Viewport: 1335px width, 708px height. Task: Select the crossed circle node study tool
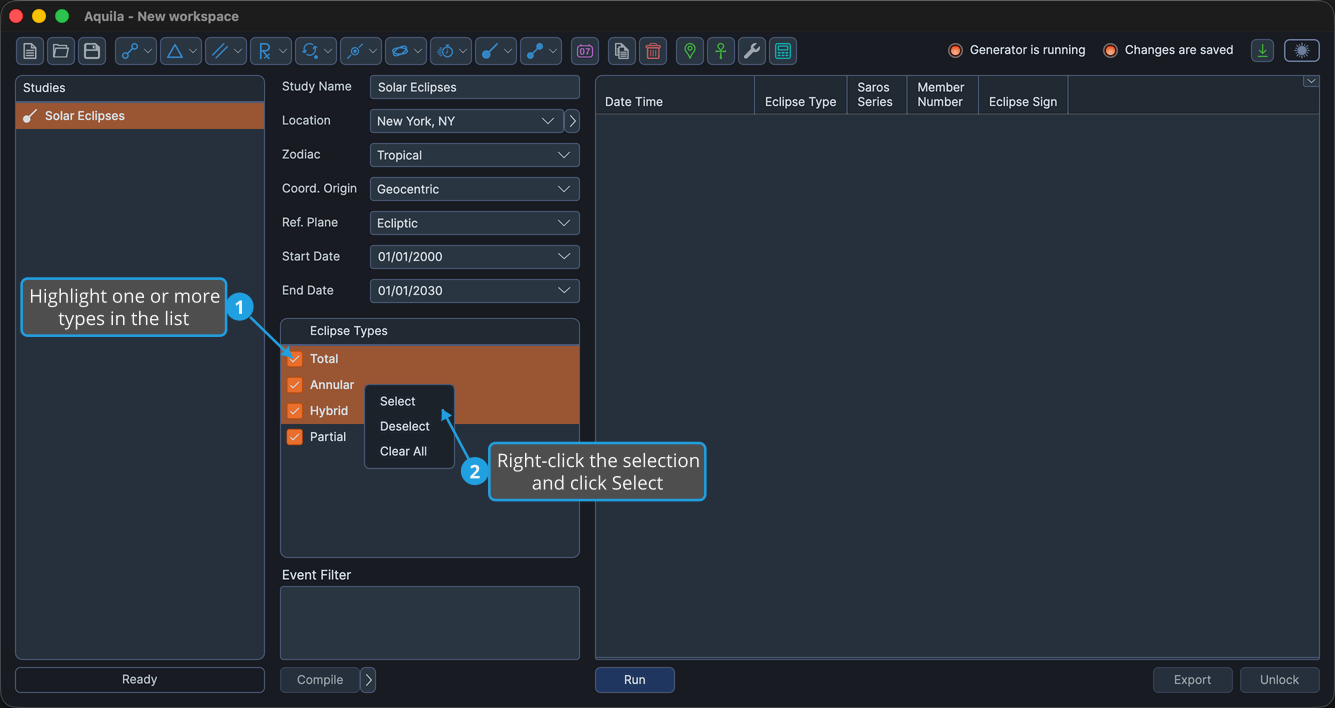click(x=361, y=51)
